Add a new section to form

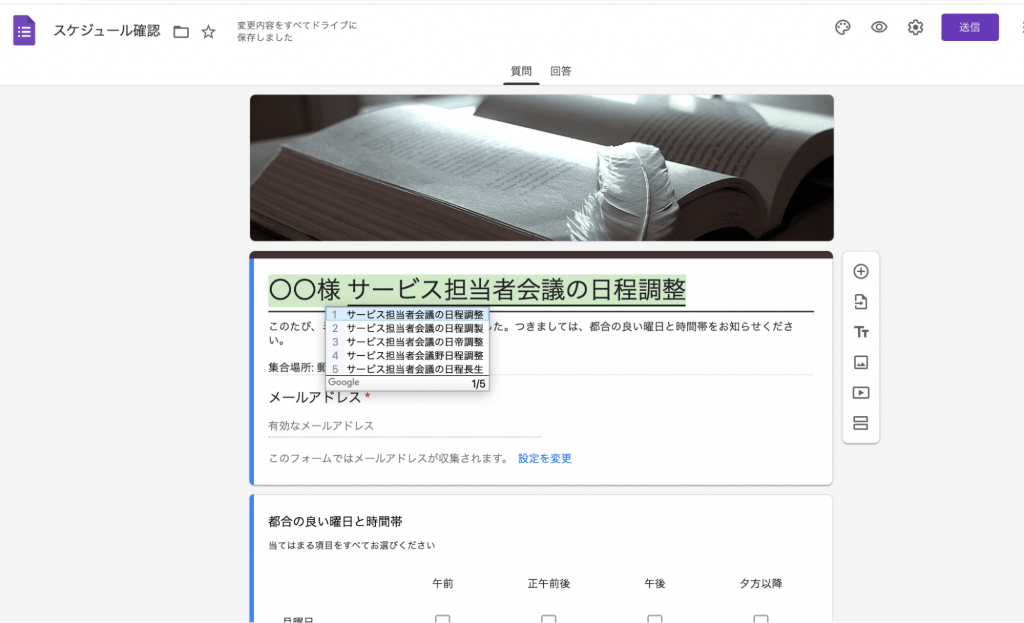[x=860, y=423]
